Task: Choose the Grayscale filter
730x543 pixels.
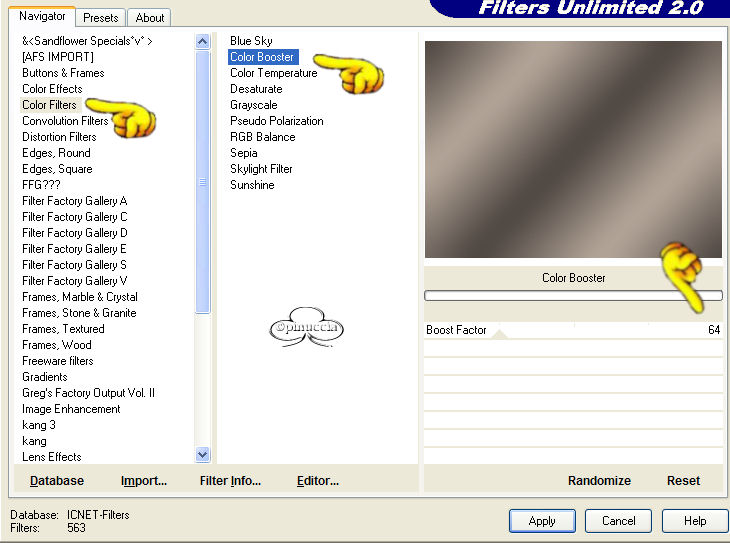Action: pos(254,105)
